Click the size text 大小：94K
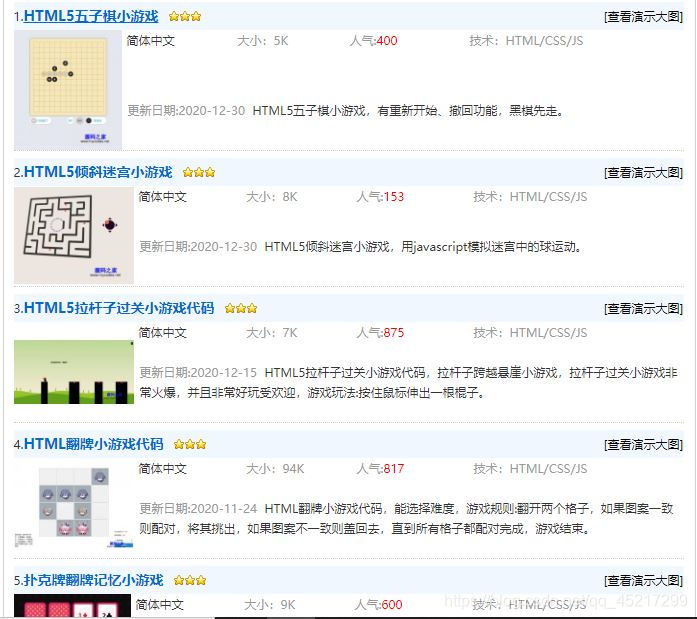Viewport: 697px width, 619px height. click(x=275, y=469)
